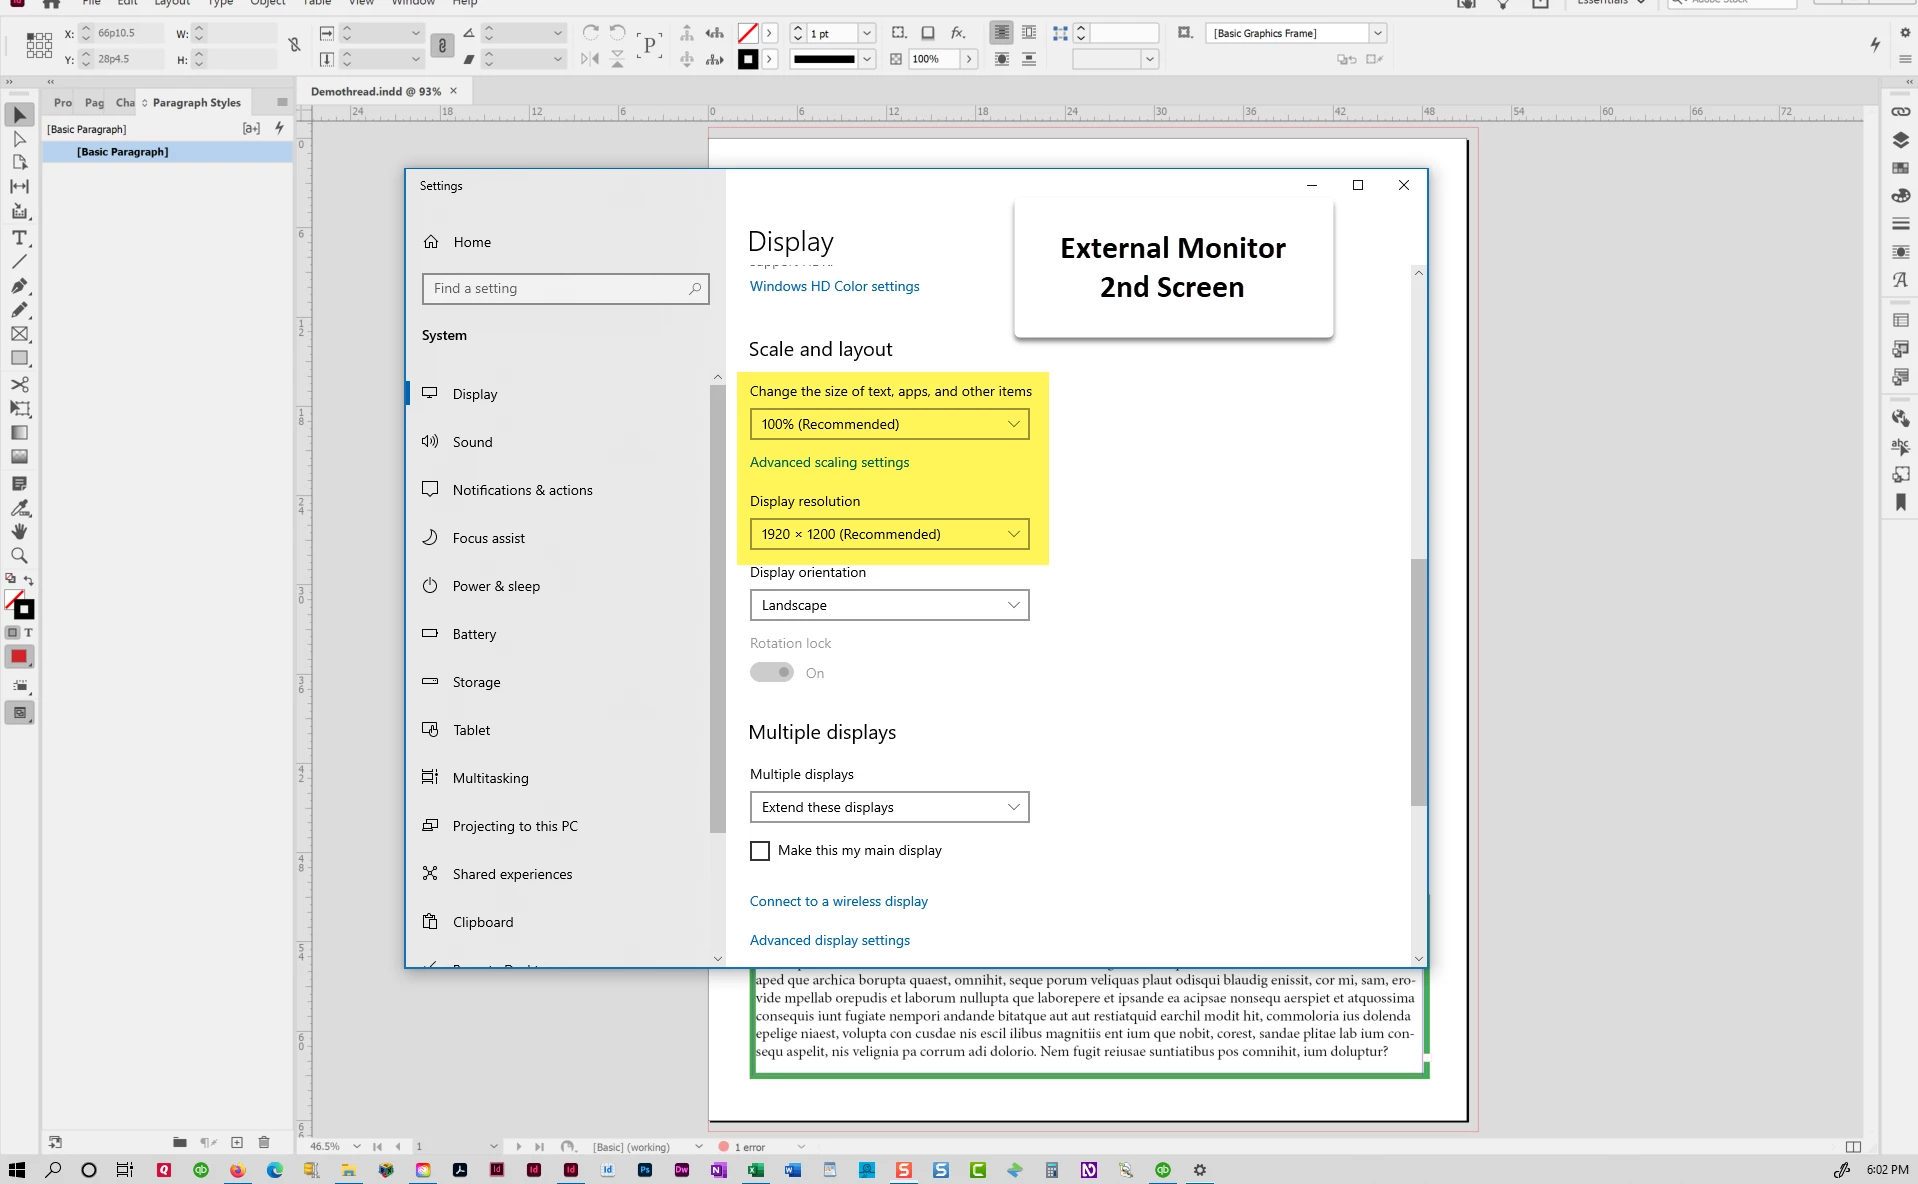1918x1184 pixels.
Task: Switch to the Demothread.indd document tab
Action: point(376,91)
